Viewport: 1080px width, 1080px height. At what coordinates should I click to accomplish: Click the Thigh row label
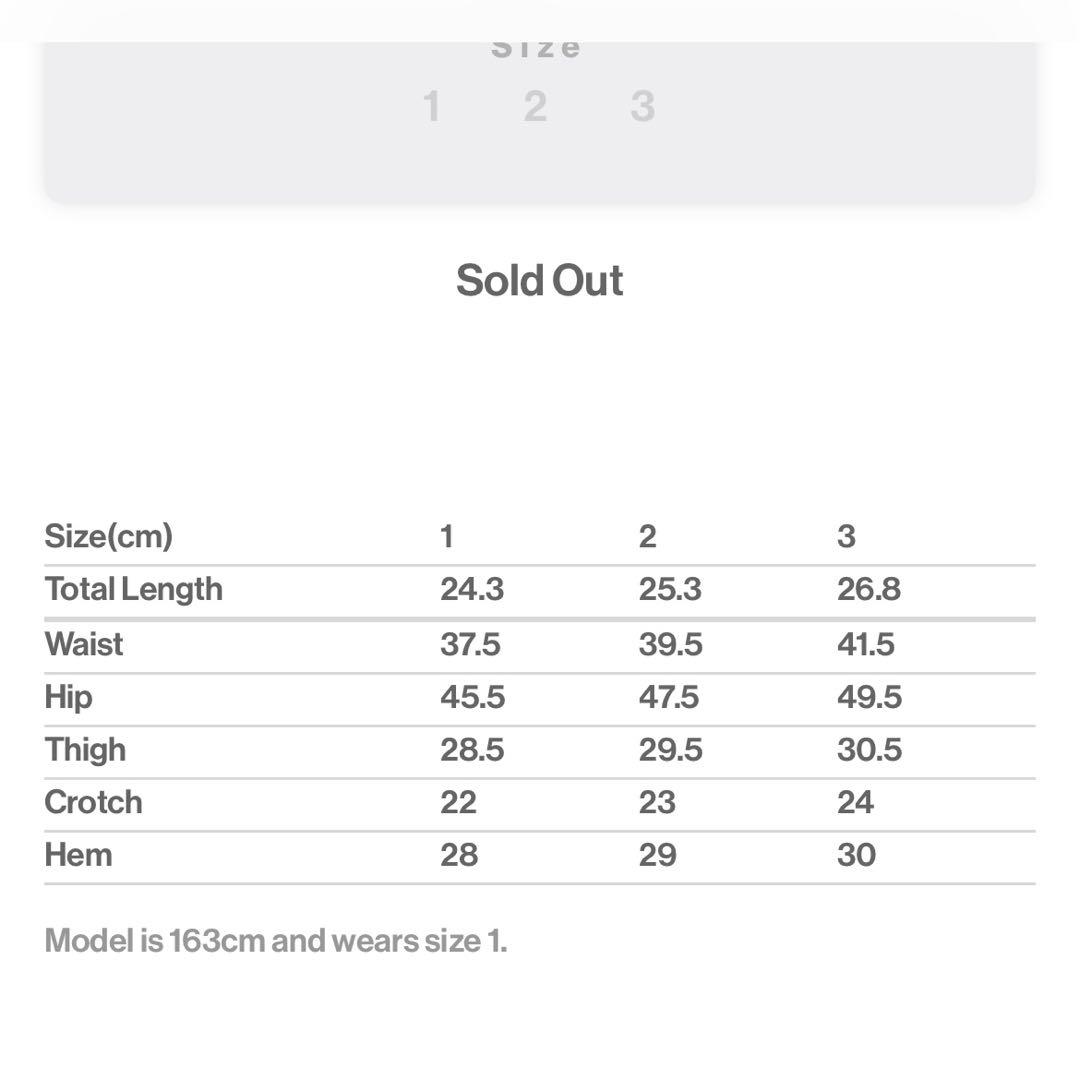click(x=86, y=750)
